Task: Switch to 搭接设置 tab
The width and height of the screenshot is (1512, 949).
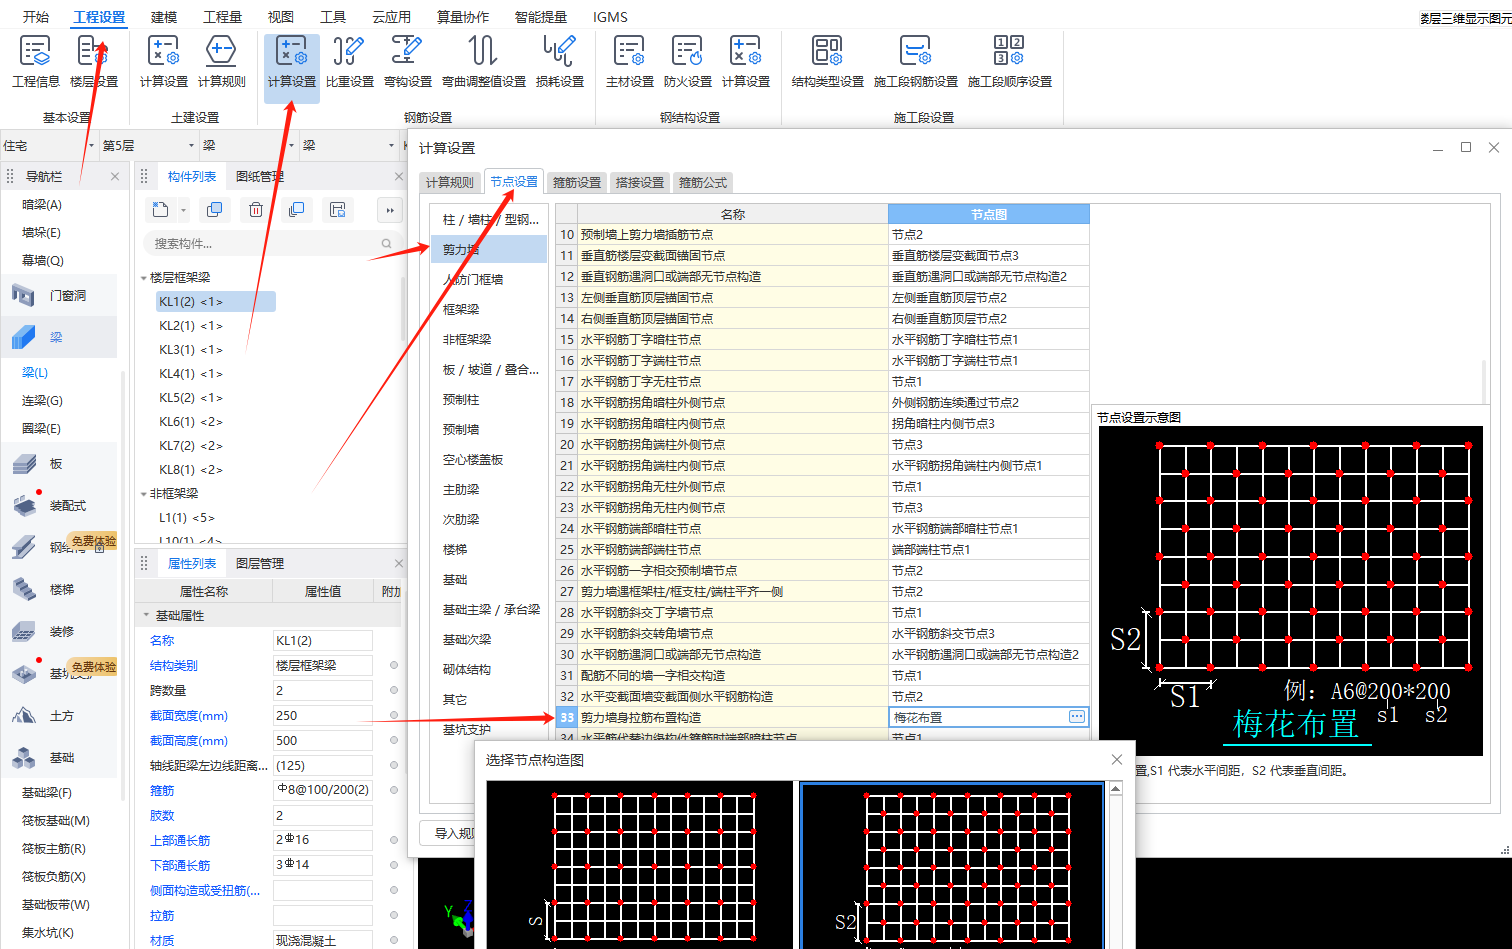Action: pyautogui.click(x=640, y=182)
